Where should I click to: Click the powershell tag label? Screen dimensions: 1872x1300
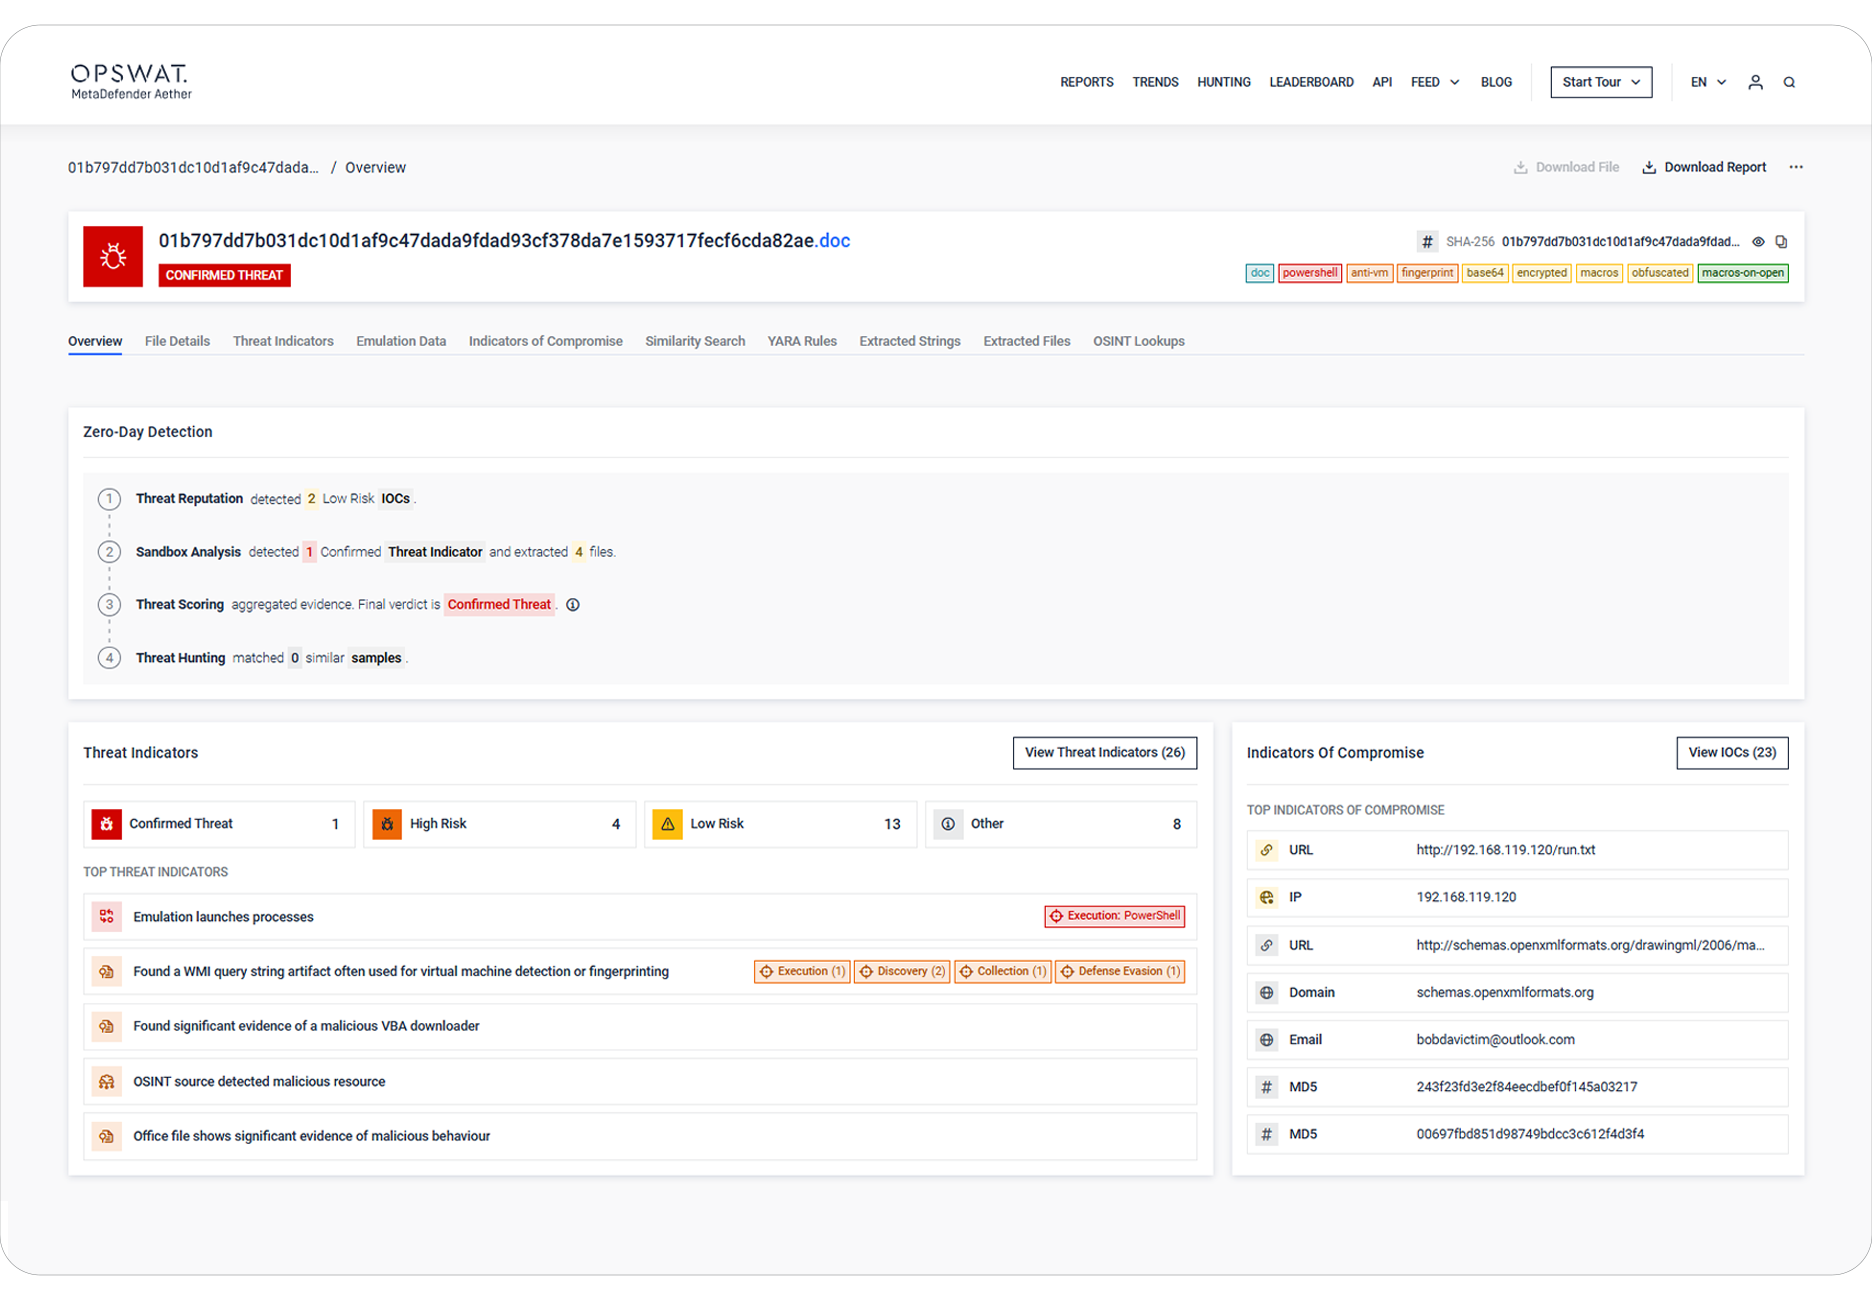tap(1309, 273)
